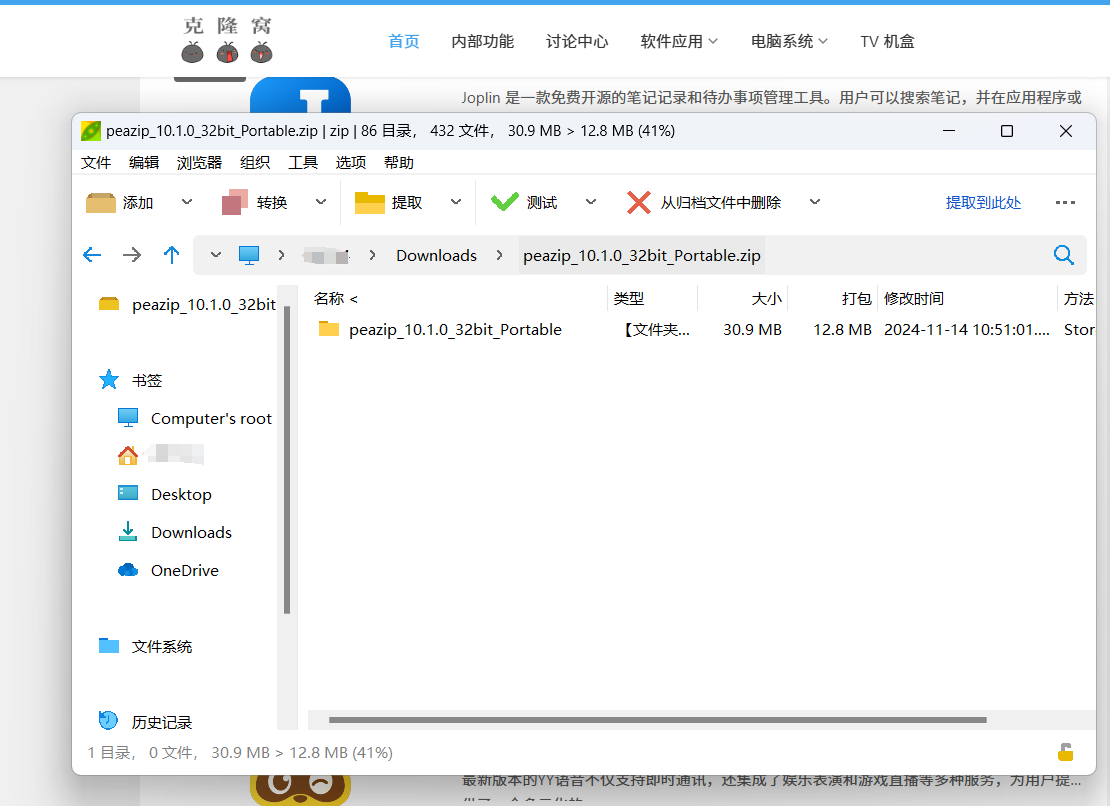Click the Add archive box icon
This screenshot has width=1110, height=806.
click(x=101, y=203)
